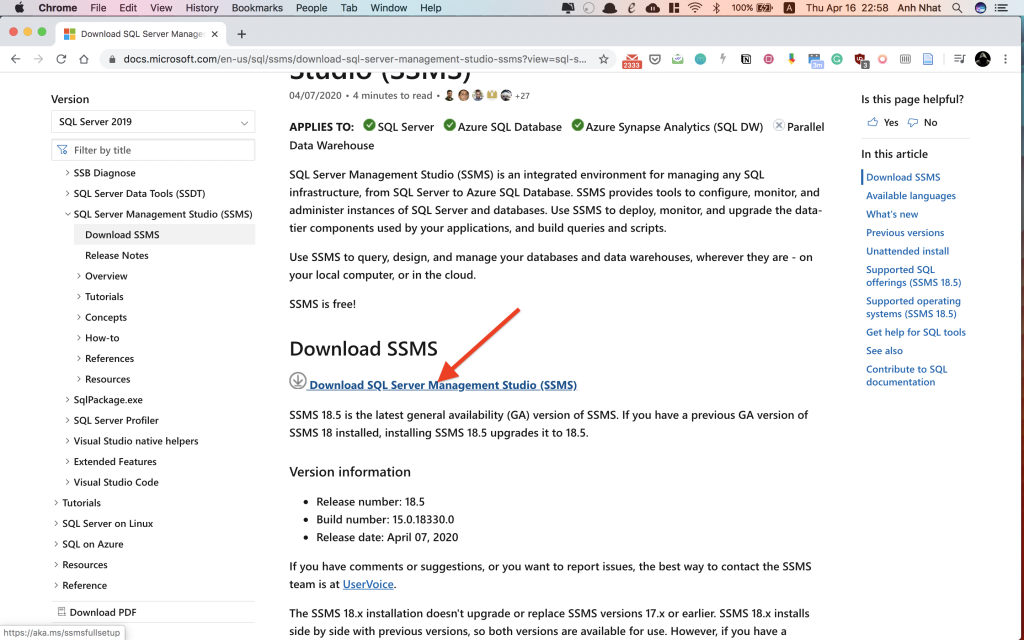Open the Gmail checker extension showing 2333
This screenshot has height=640, width=1024.
(632, 61)
